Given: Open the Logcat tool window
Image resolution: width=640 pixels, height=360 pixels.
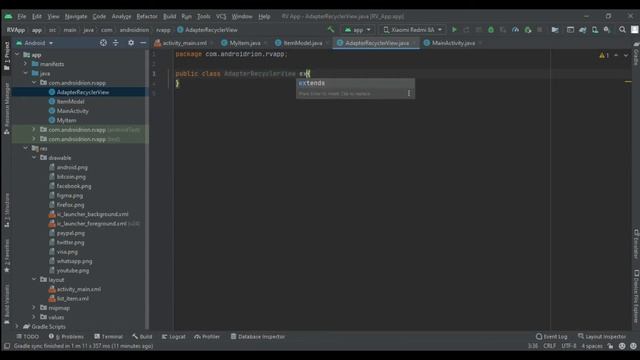Looking at the screenshot, I should point(173,337).
